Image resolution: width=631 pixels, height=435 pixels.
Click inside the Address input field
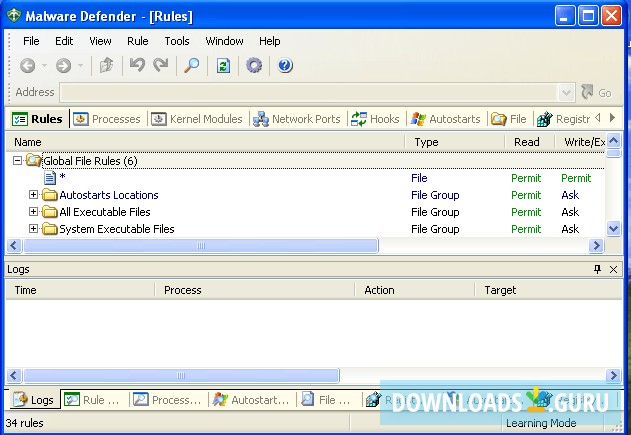pos(309,93)
